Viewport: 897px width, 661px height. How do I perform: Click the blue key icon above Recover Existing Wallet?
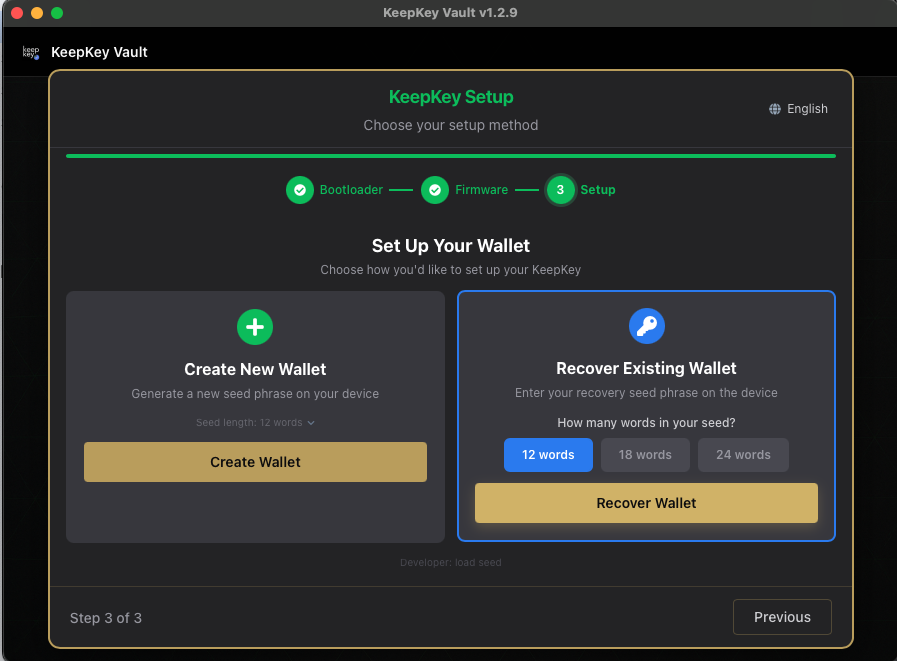point(646,325)
